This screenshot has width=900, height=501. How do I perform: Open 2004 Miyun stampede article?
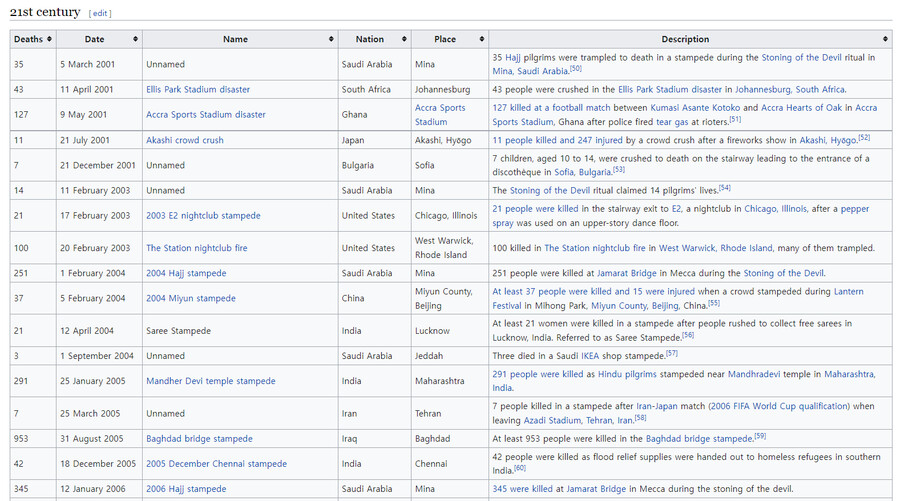[x=191, y=298]
